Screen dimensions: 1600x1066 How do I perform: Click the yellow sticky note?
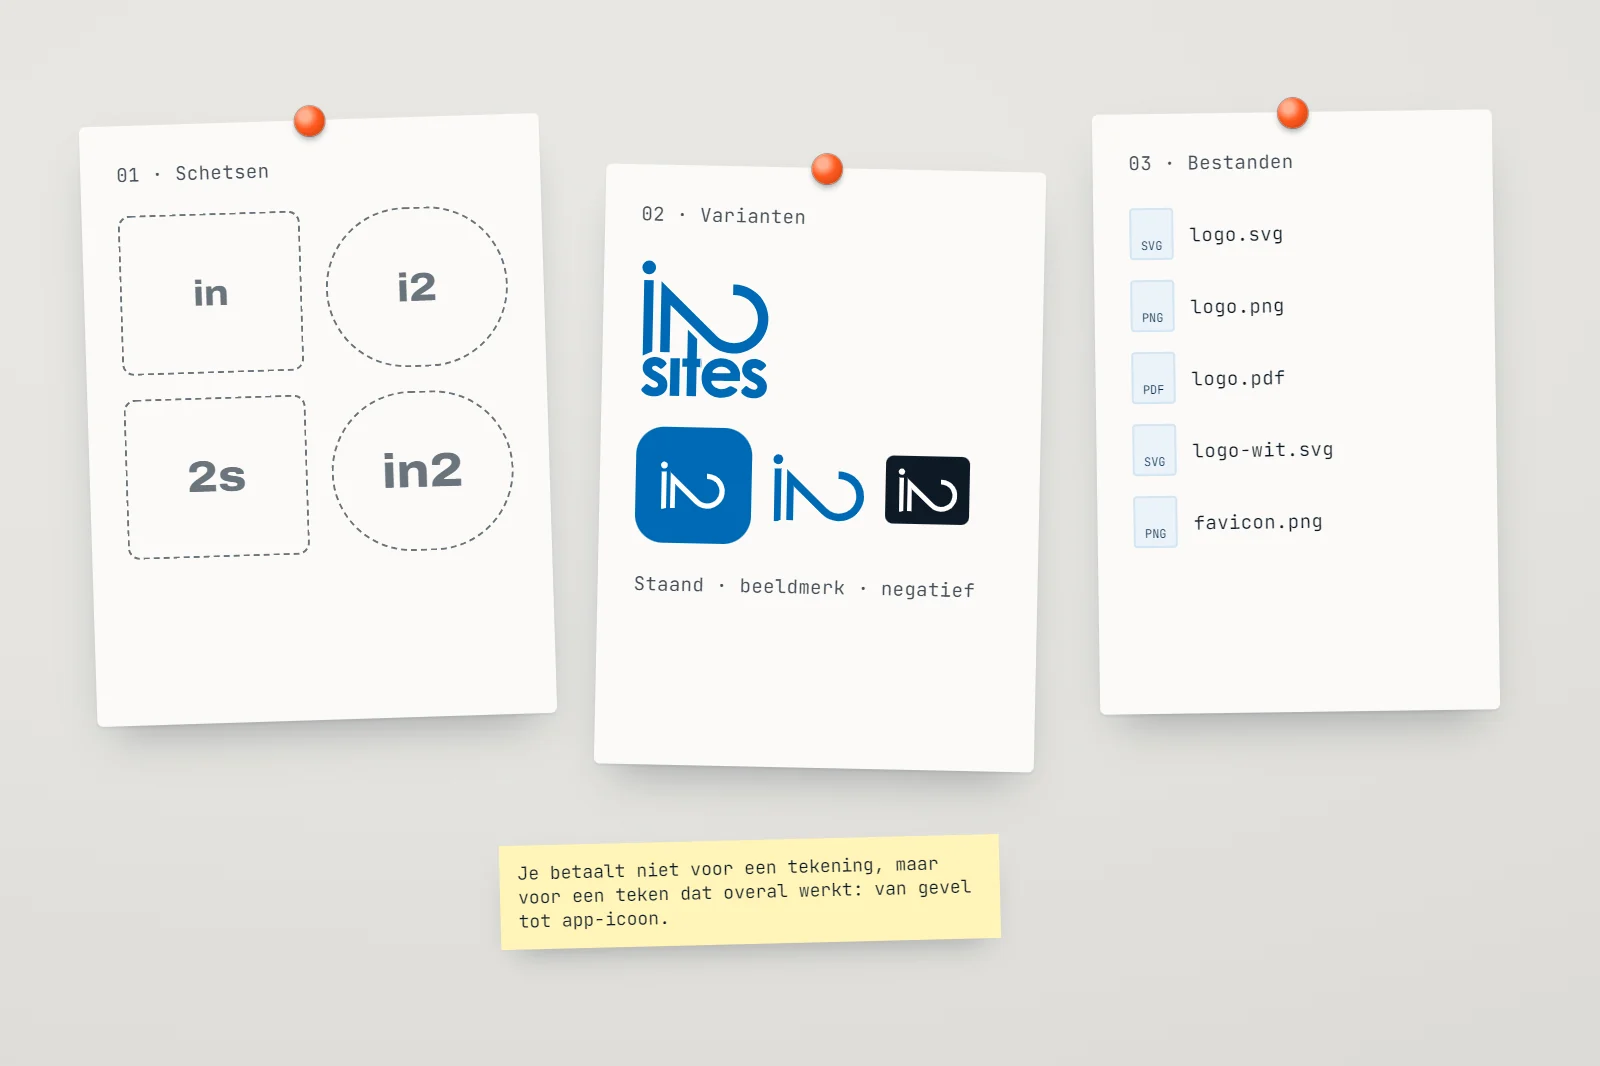[x=750, y=892]
